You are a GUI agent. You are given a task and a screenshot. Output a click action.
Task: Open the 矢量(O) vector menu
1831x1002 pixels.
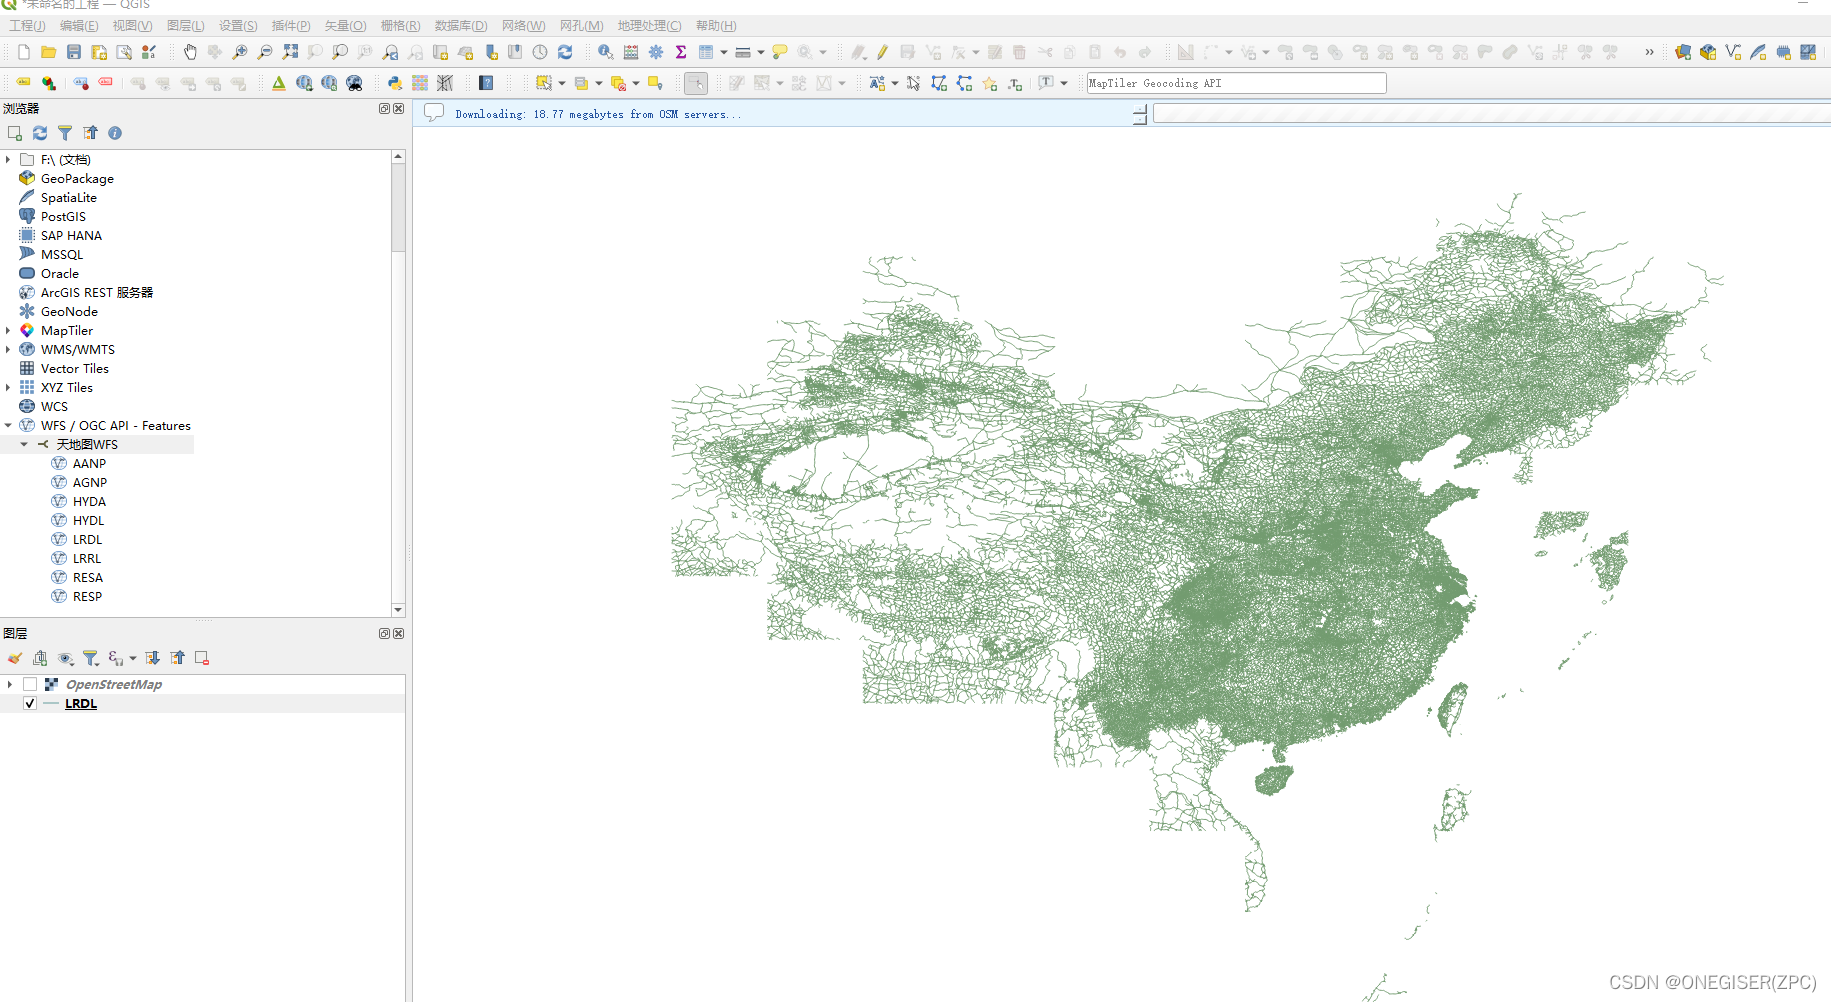(x=345, y=26)
